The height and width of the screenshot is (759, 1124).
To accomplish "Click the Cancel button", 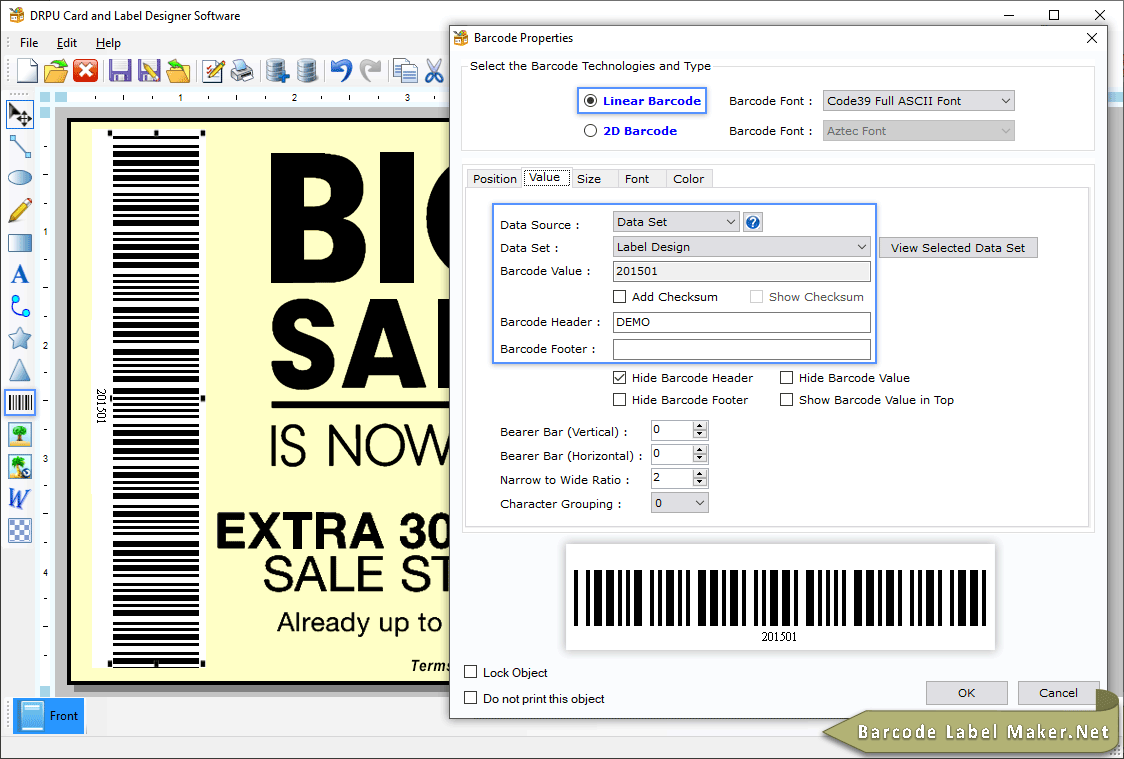I will 1058,693.
